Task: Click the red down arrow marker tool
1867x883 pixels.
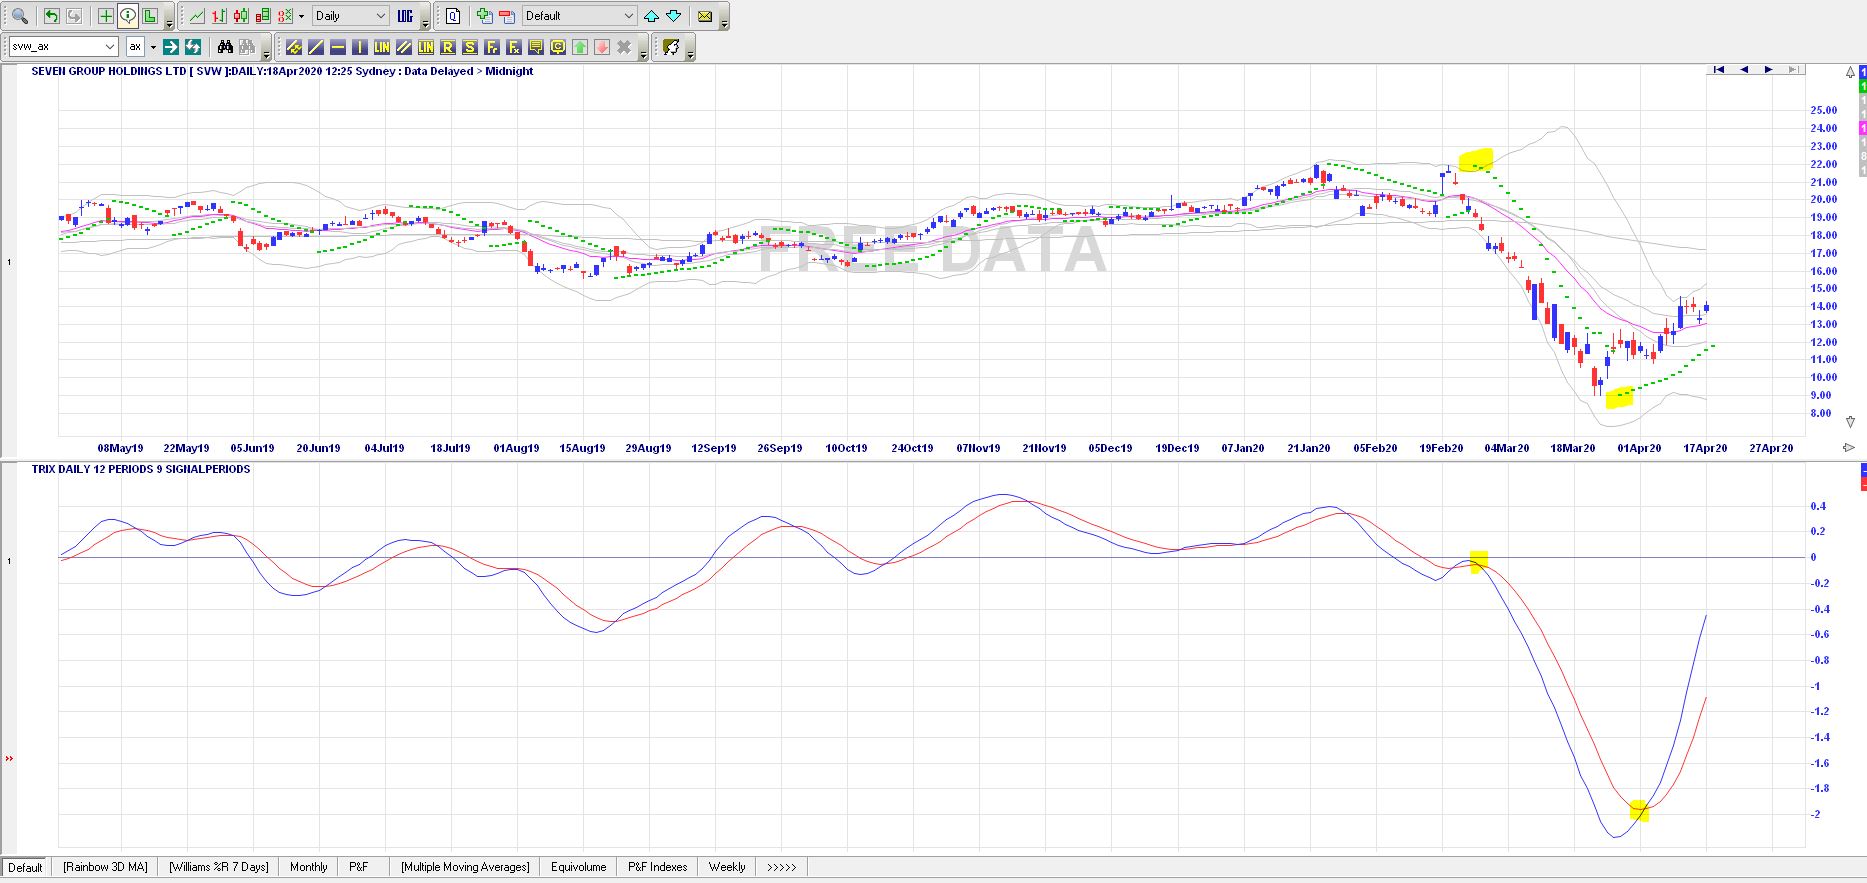Action: (602, 47)
